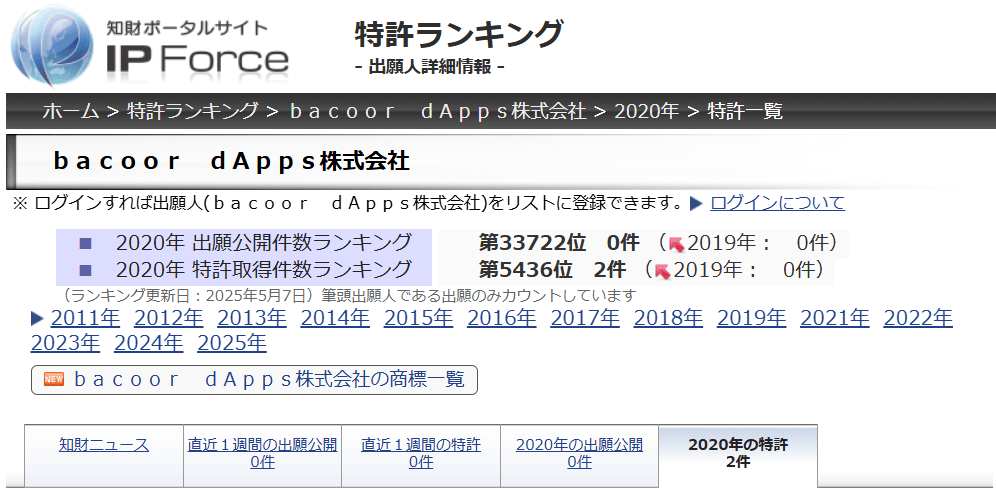Screen dimensions: 996x490
Task: Click square bullet before 出願公開件数ランキング
Action: pos(86,243)
